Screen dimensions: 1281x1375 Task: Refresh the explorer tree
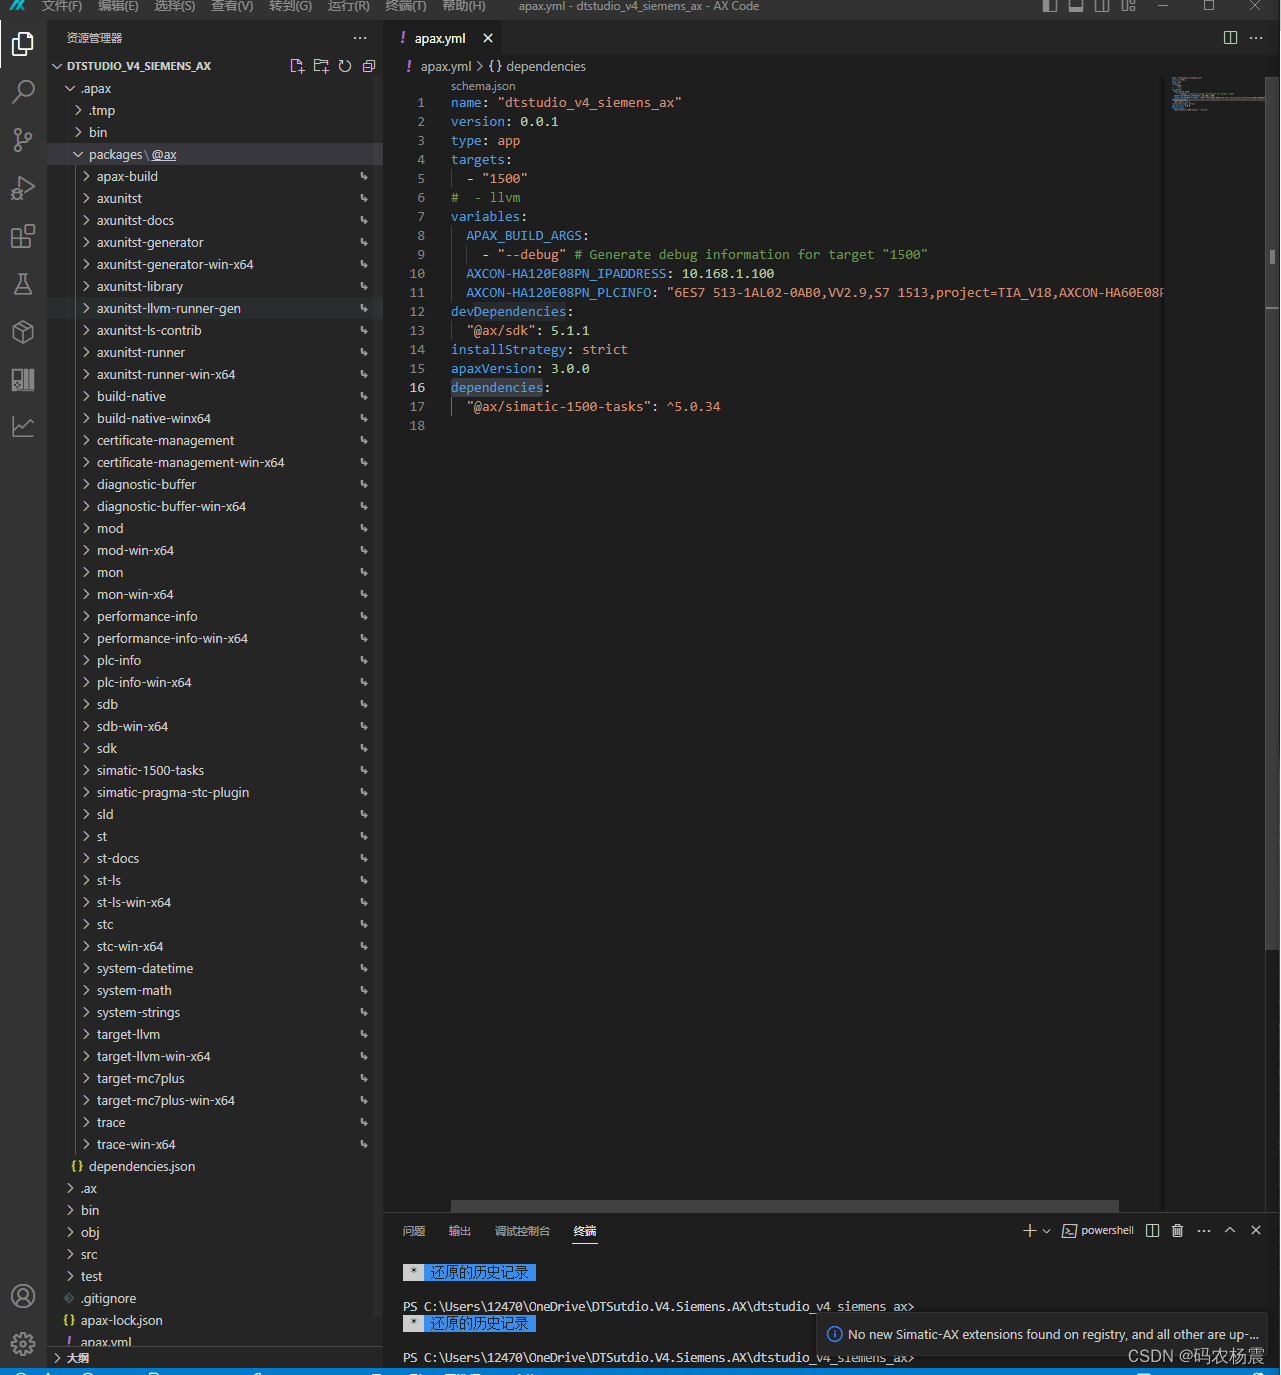(345, 66)
